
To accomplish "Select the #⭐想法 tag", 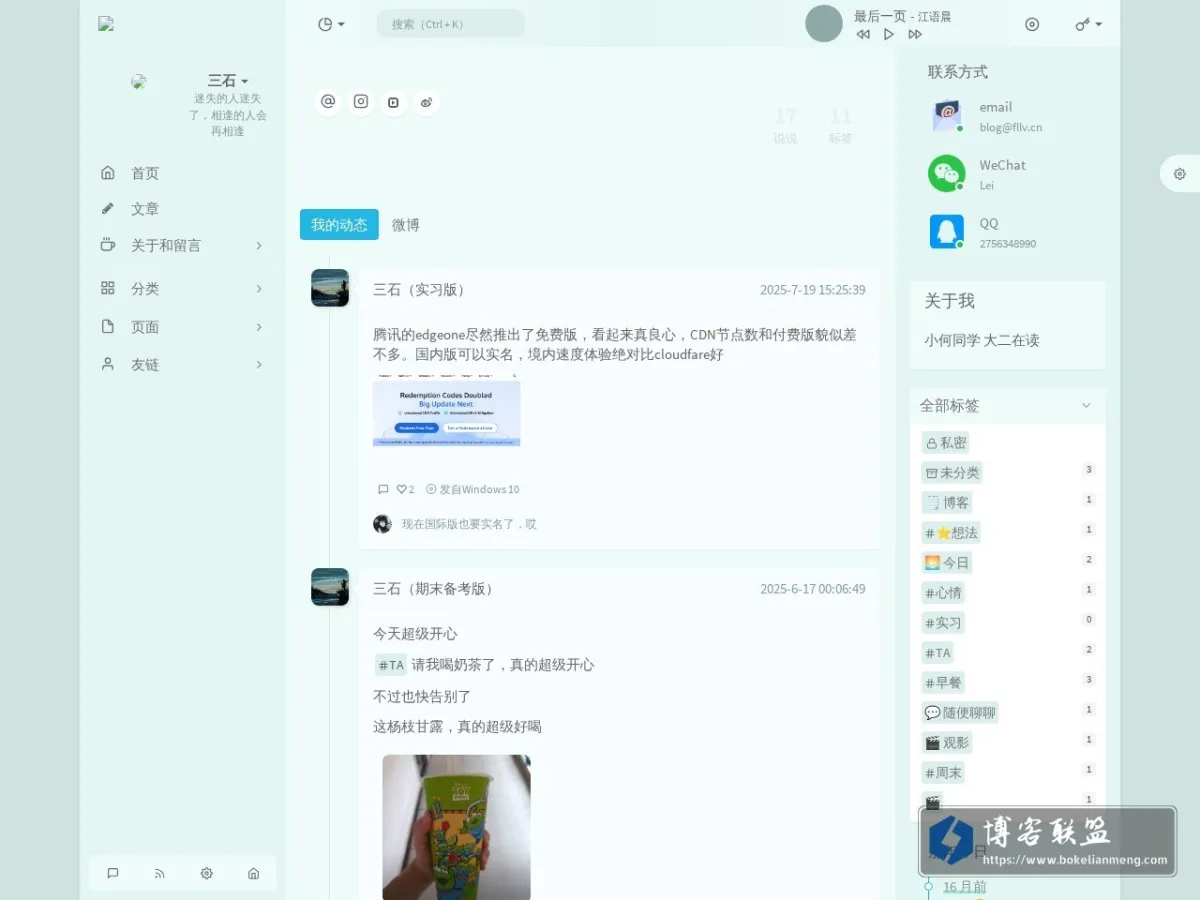I will (952, 533).
